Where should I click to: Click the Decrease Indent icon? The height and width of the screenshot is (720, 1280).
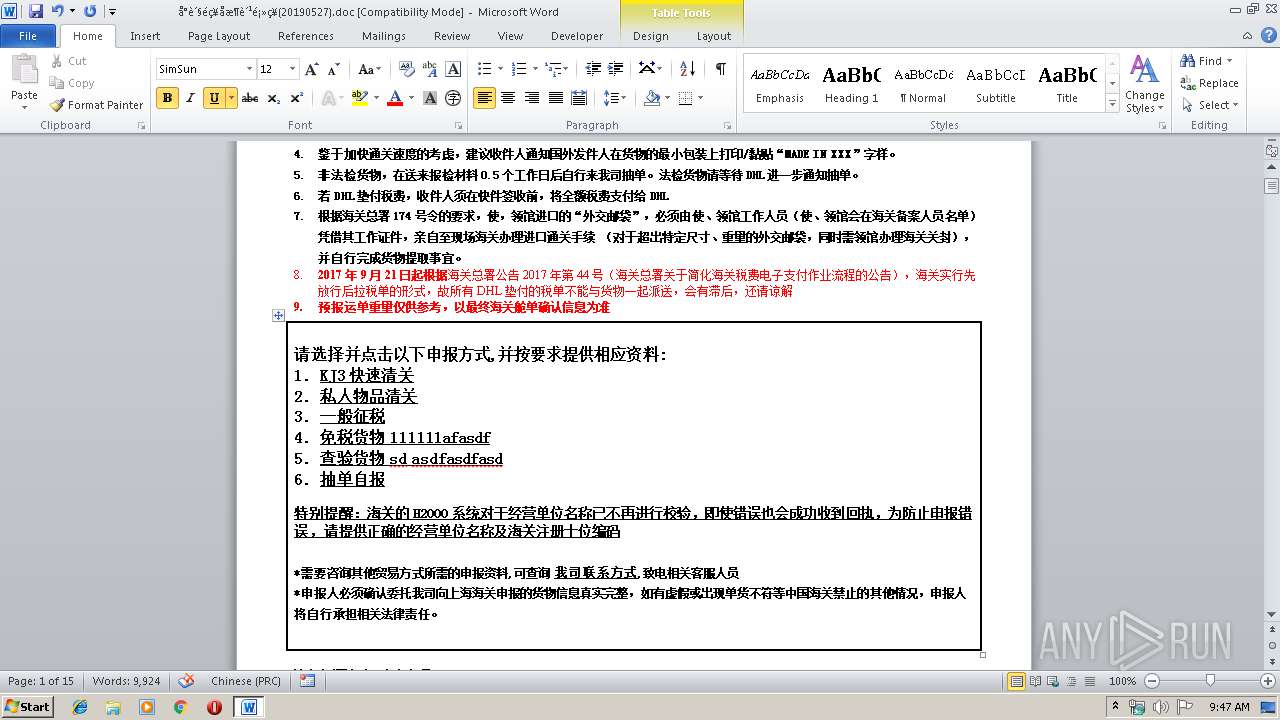(x=593, y=69)
